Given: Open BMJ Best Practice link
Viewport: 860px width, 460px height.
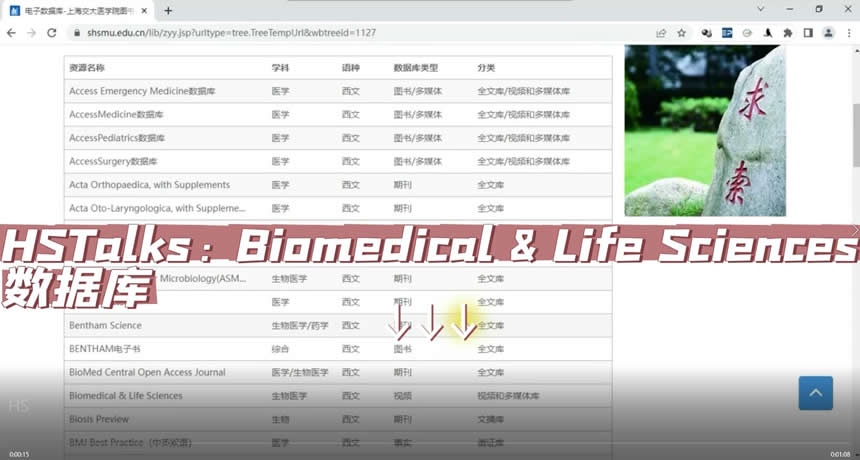Looking at the screenshot, I should pos(131,442).
